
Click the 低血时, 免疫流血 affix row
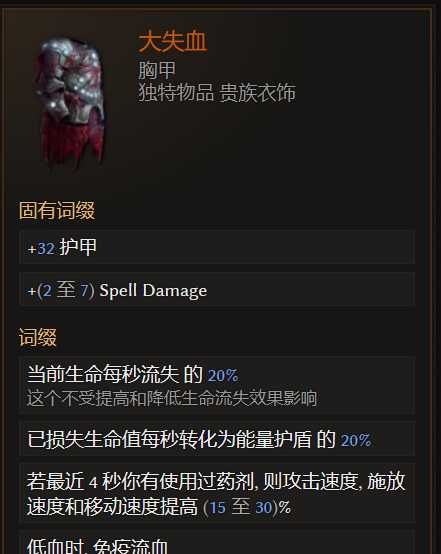point(217,542)
